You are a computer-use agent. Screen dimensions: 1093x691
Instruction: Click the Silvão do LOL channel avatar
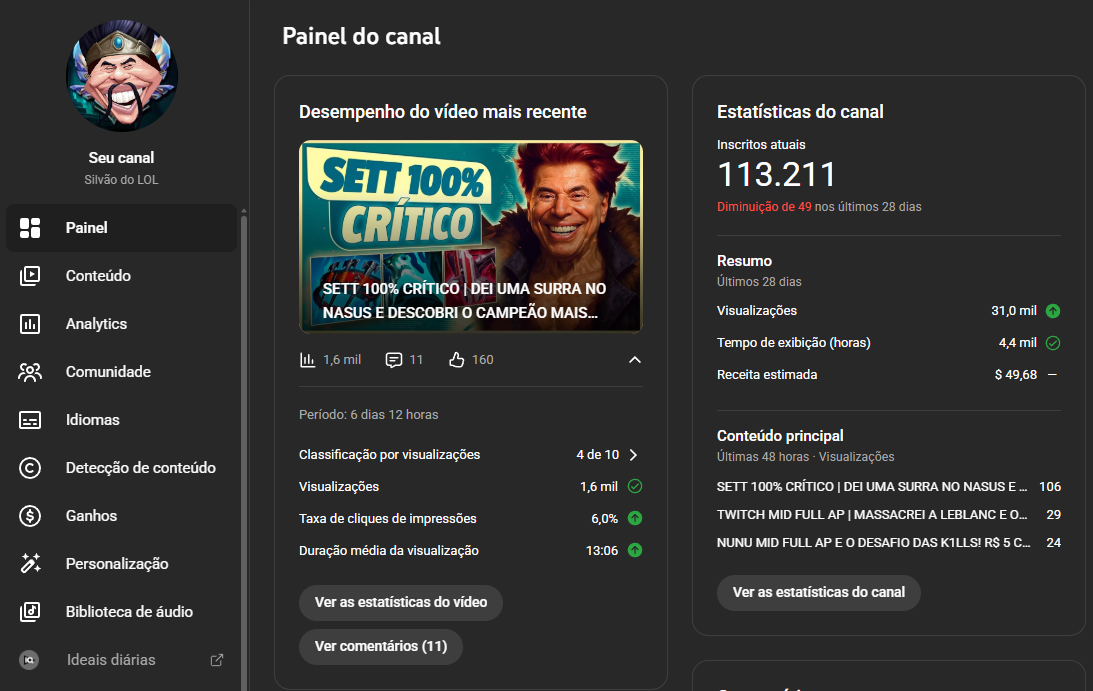coord(121,75)
